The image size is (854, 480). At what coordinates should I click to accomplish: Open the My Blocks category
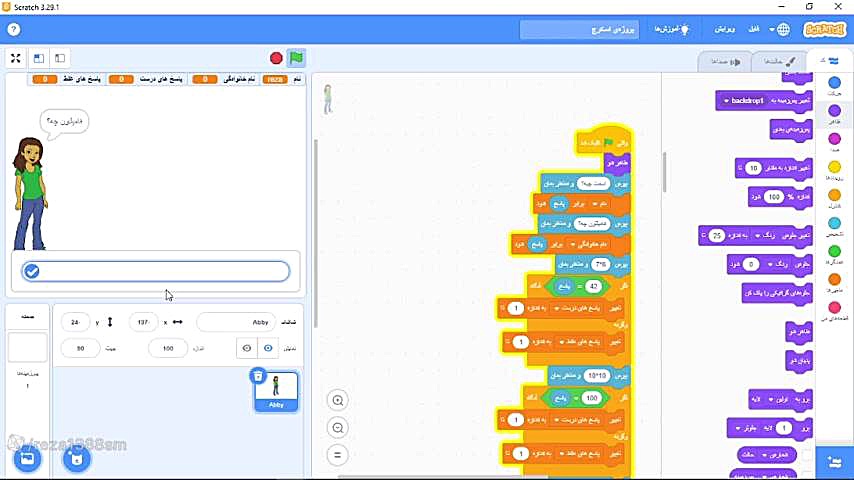coord(834,312)
